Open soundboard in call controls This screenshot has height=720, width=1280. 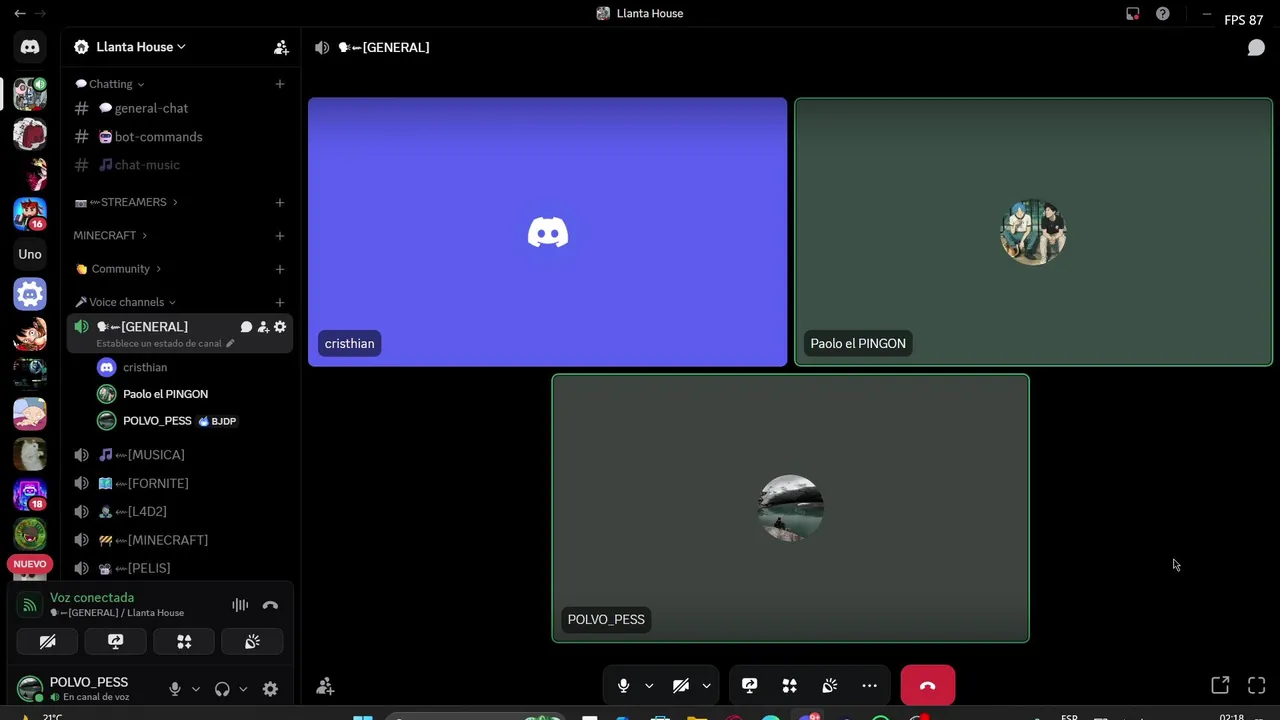(x=830, y=686)
